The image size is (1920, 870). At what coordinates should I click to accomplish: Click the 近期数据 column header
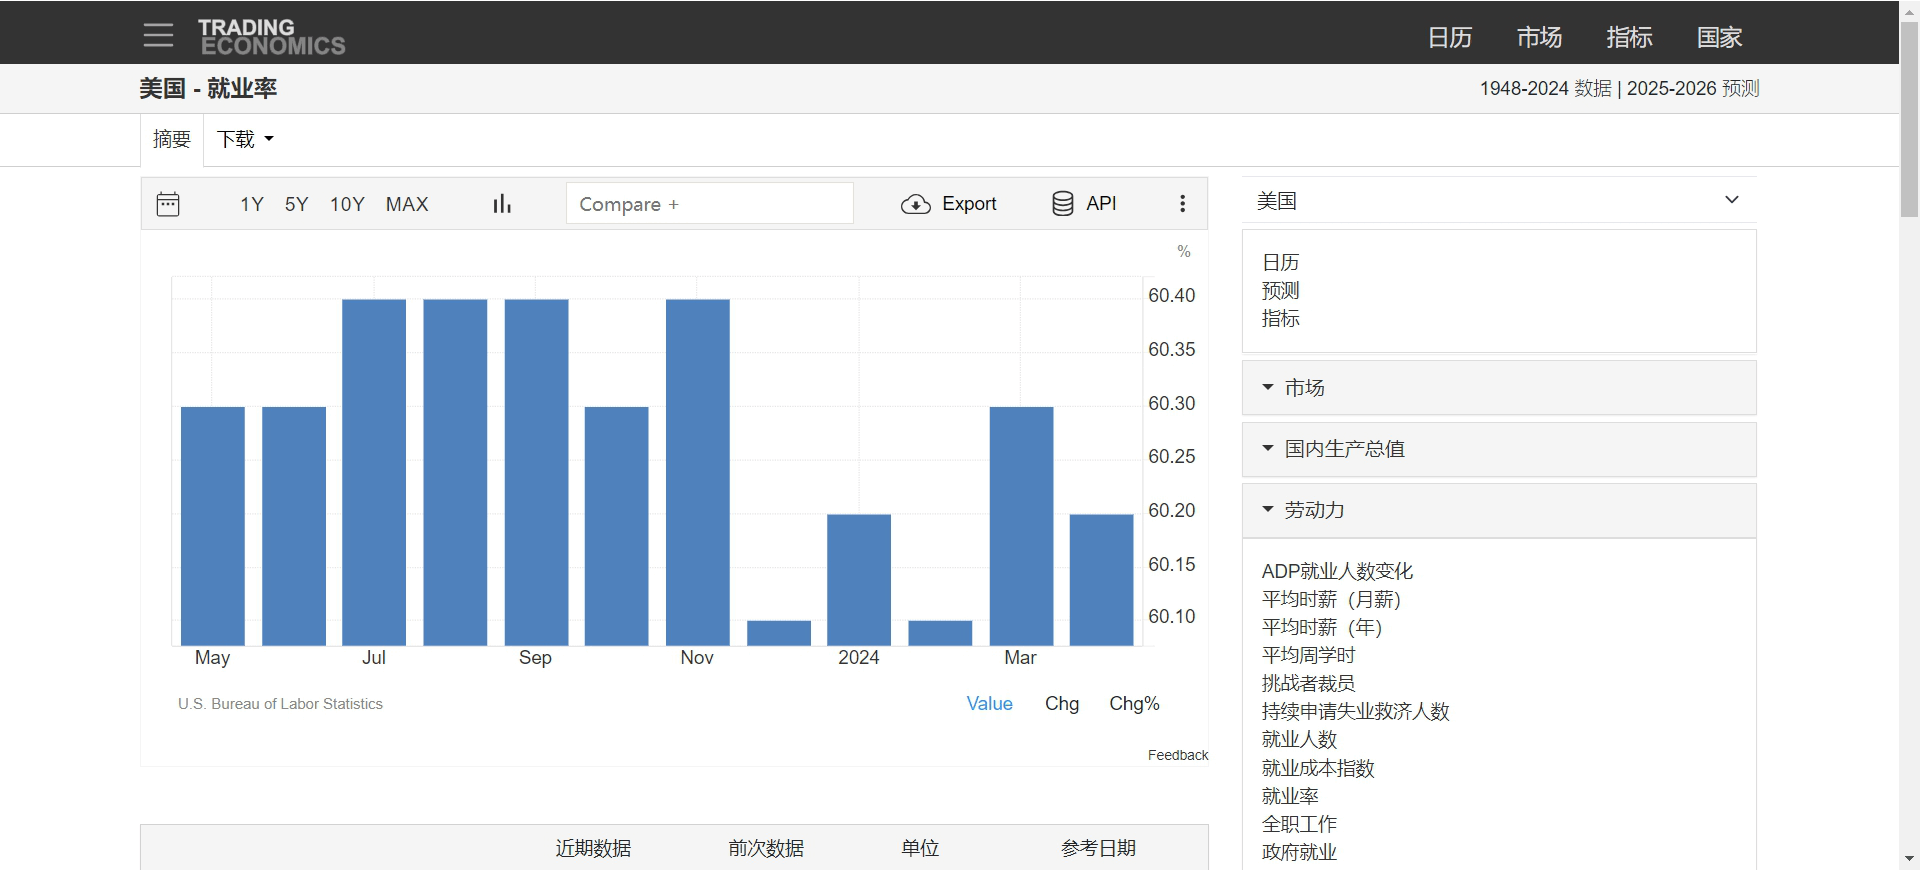[593, 848]
